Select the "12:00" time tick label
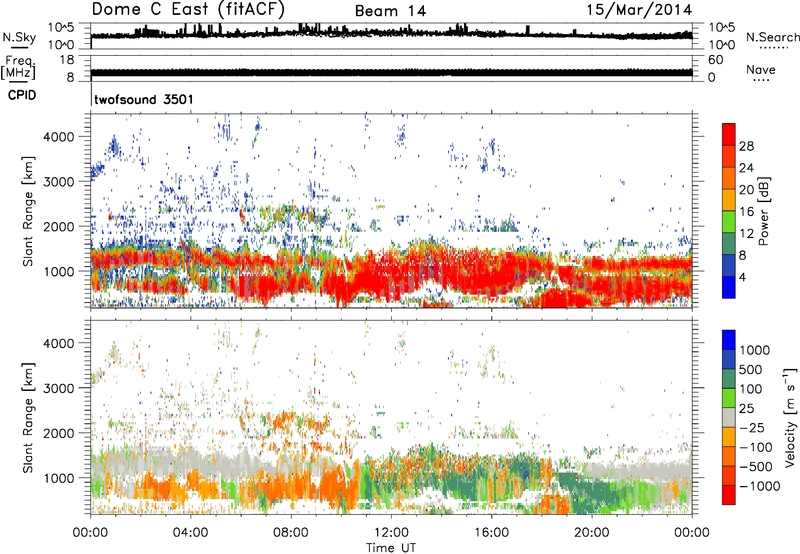 pyautogui.click(x=391, y=533)
